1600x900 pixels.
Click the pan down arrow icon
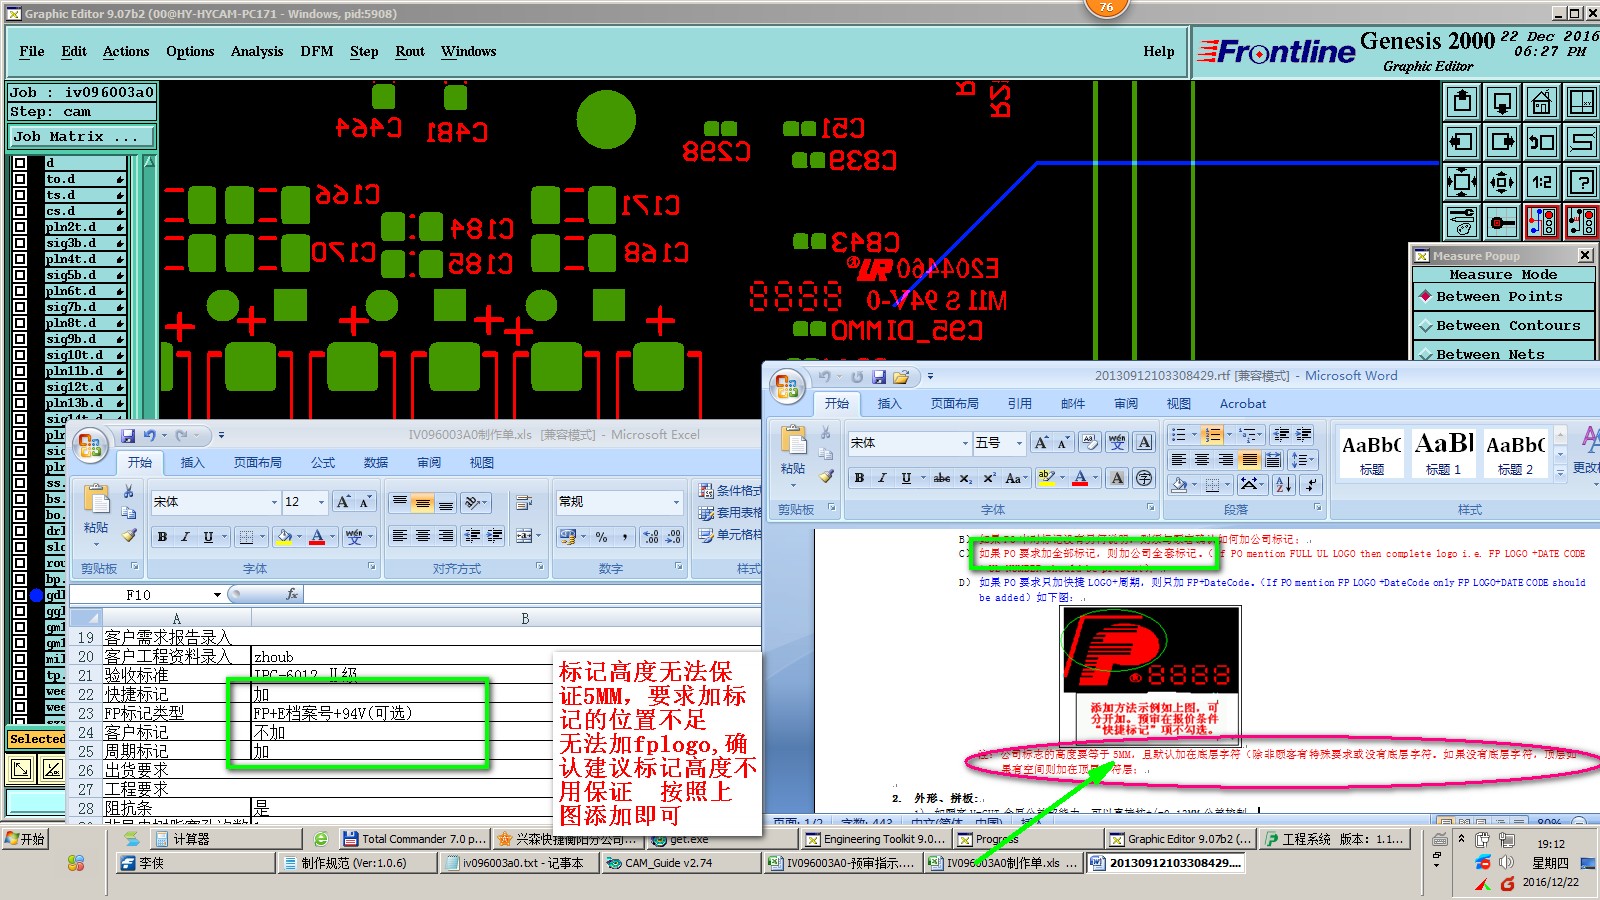click(x=1502, y=102)
